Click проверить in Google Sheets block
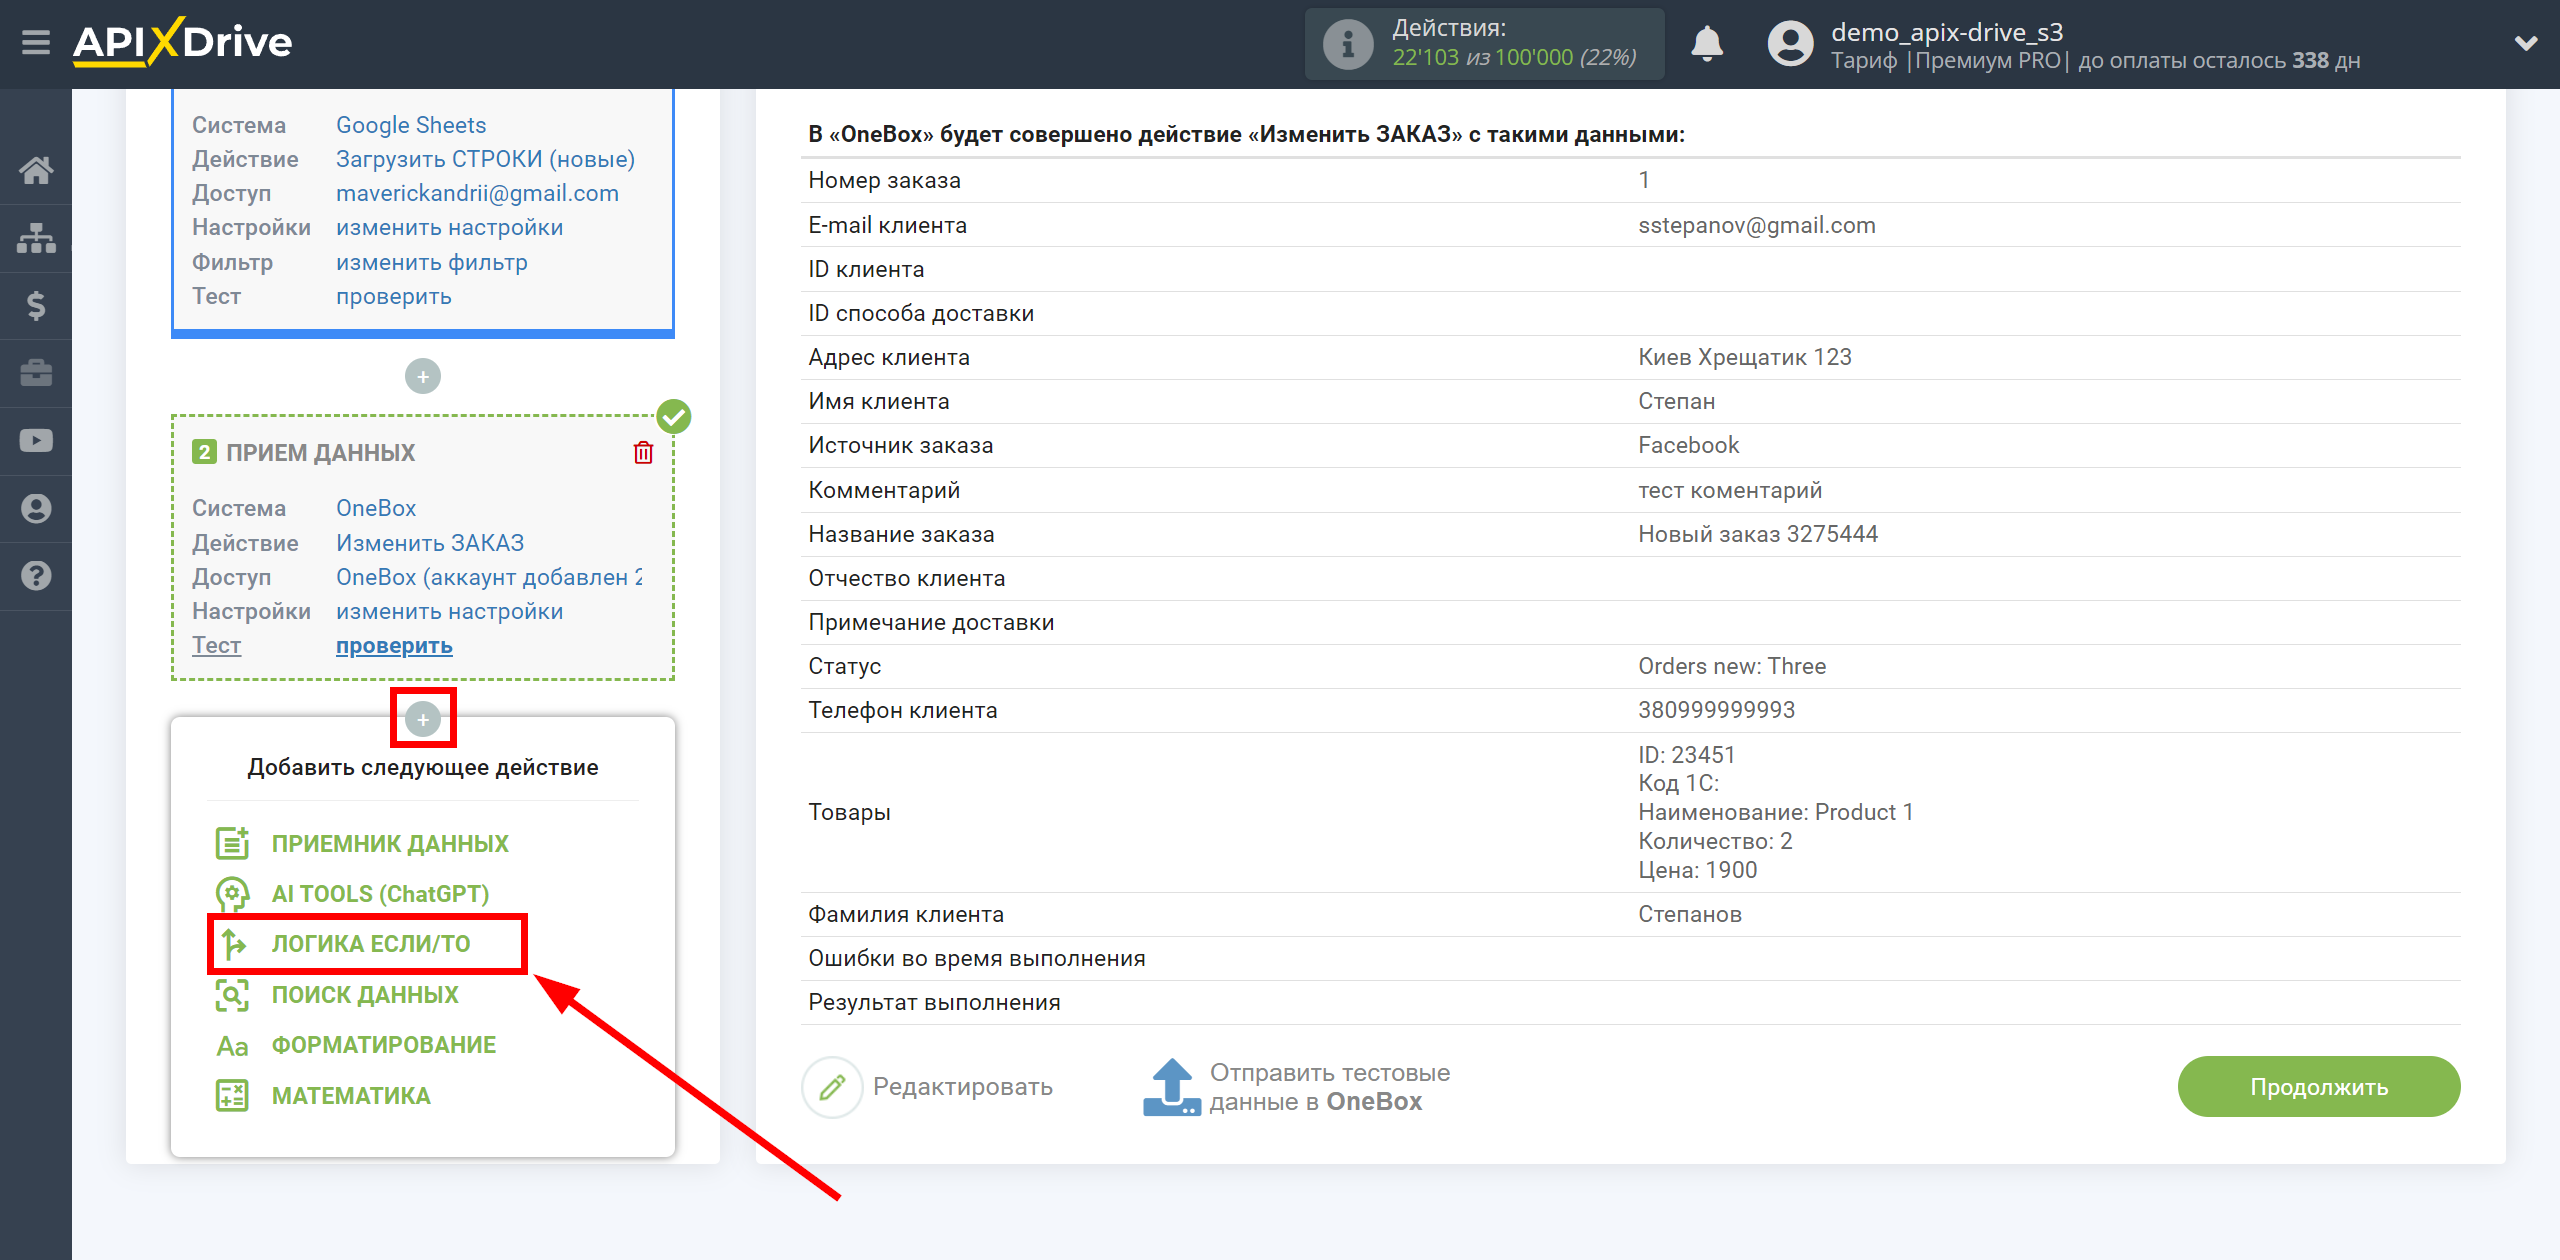This screenshot has height=1260, width=2560. pyautogui.click(x=393, y=297)
